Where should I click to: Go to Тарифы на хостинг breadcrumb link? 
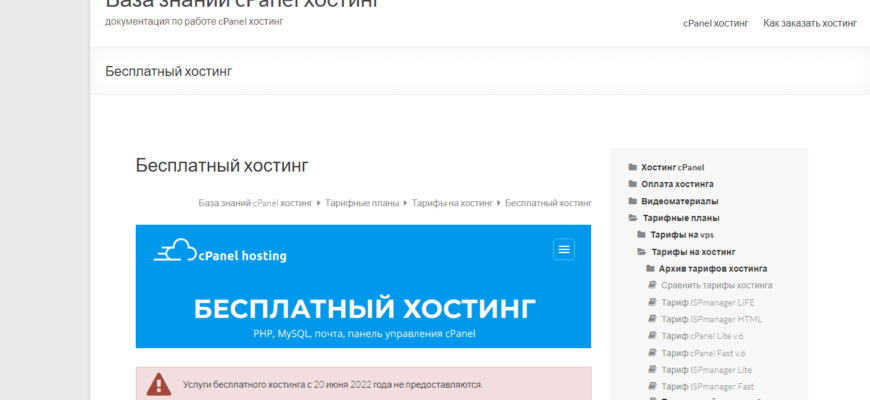(452, 203)
